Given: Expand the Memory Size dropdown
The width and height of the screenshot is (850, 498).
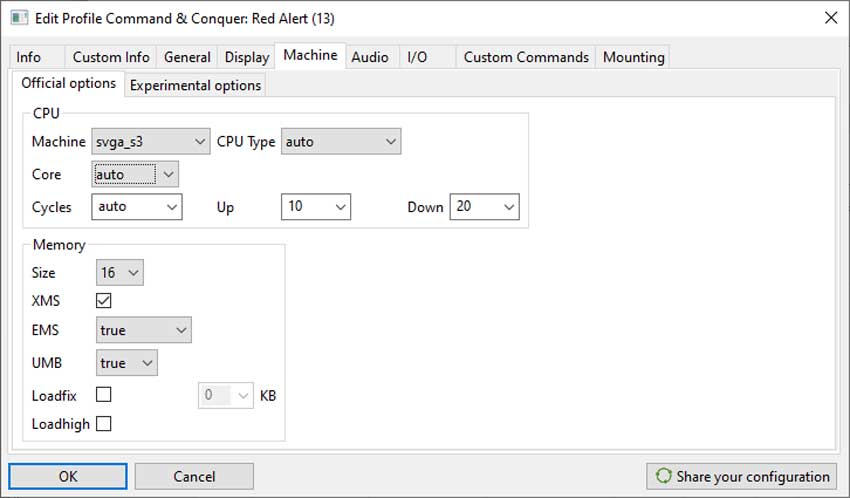Looking at the screenshot, I should tap(120, 272).
